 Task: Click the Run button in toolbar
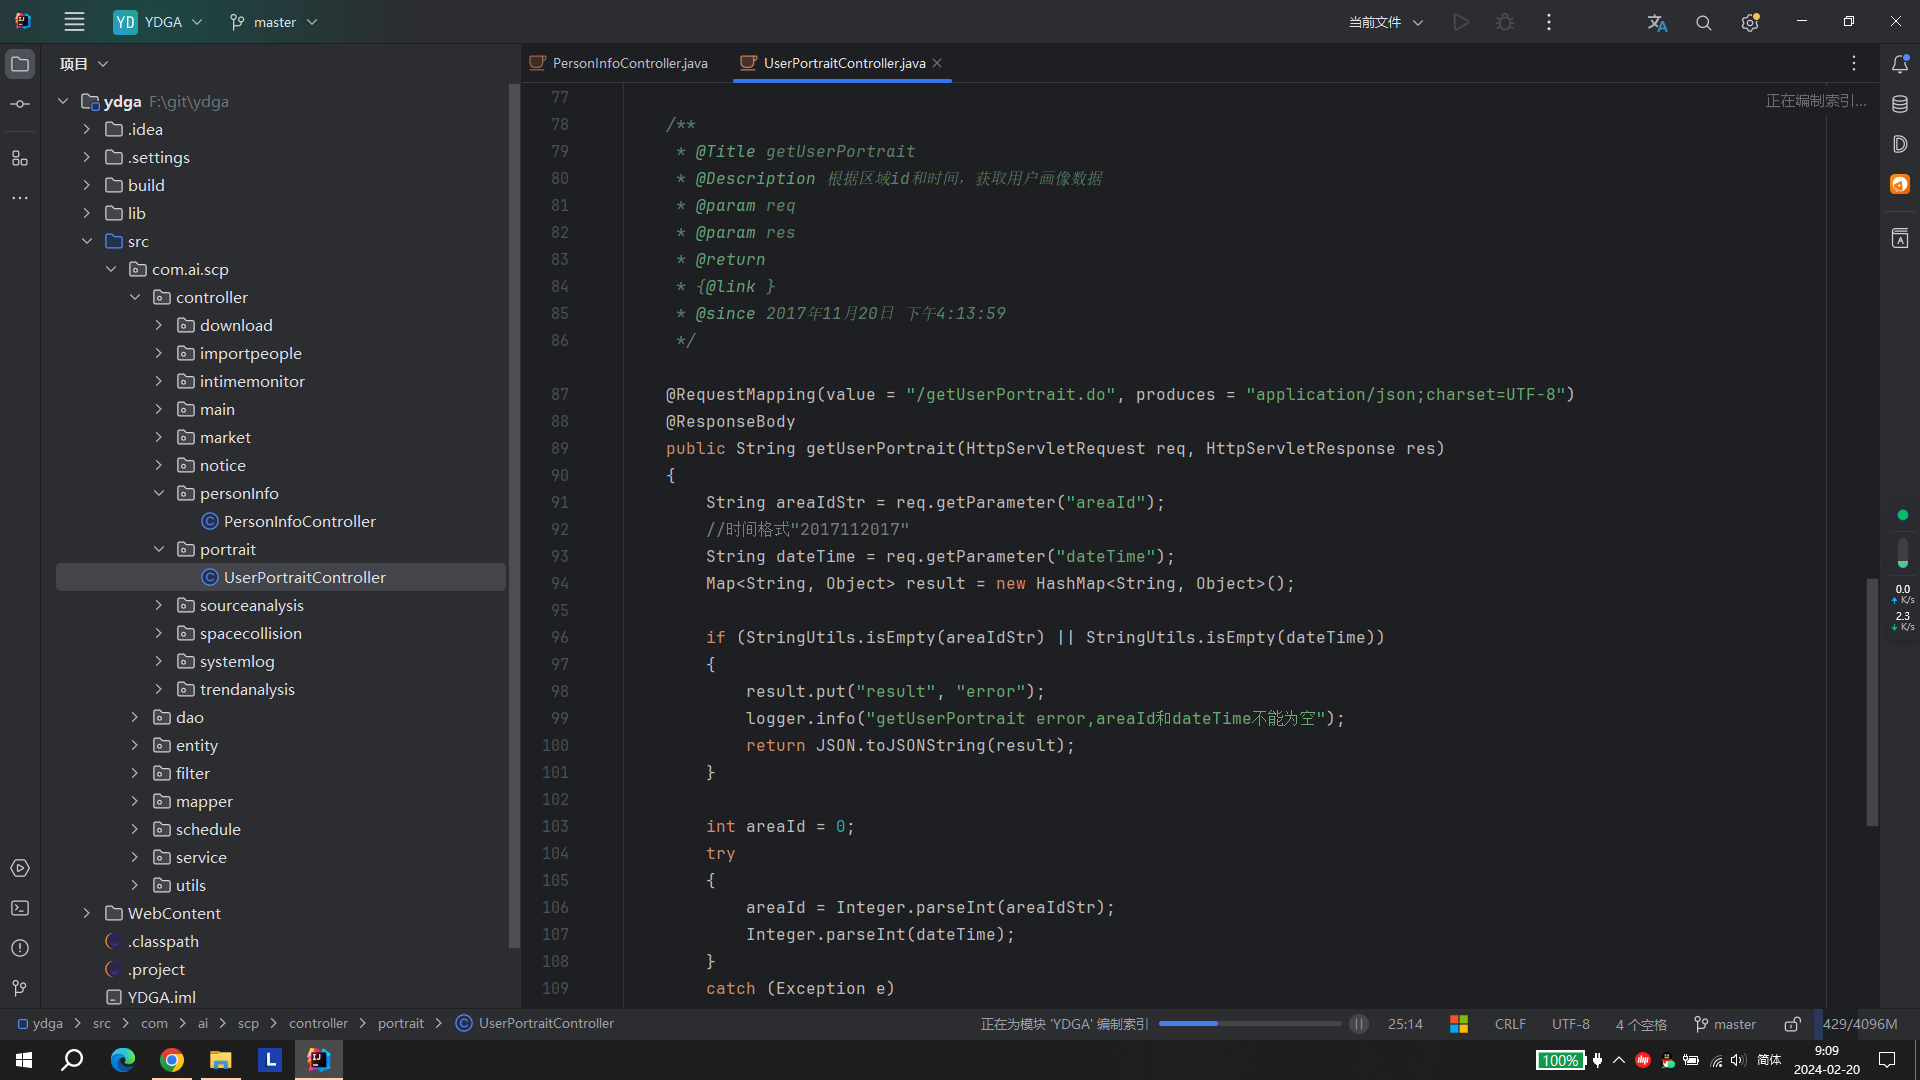(x=1461, y=22)
